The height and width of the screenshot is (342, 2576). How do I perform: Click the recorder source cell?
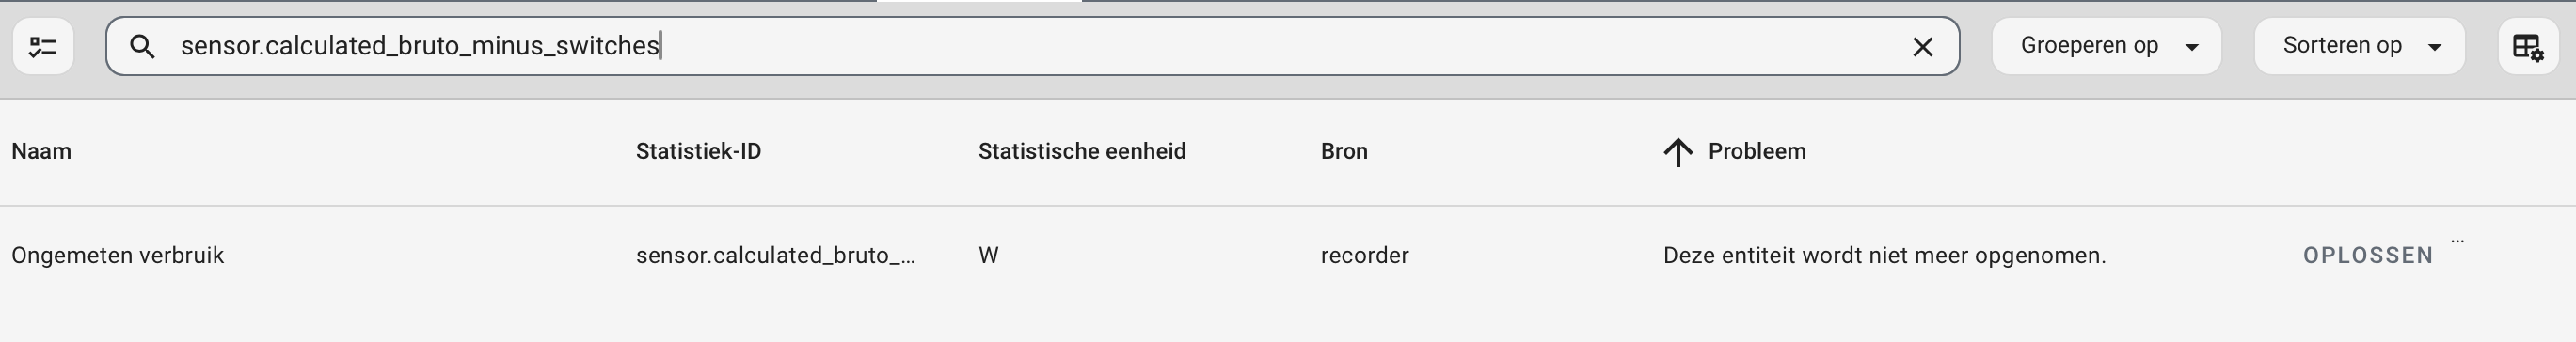[x=1364, y=255]
